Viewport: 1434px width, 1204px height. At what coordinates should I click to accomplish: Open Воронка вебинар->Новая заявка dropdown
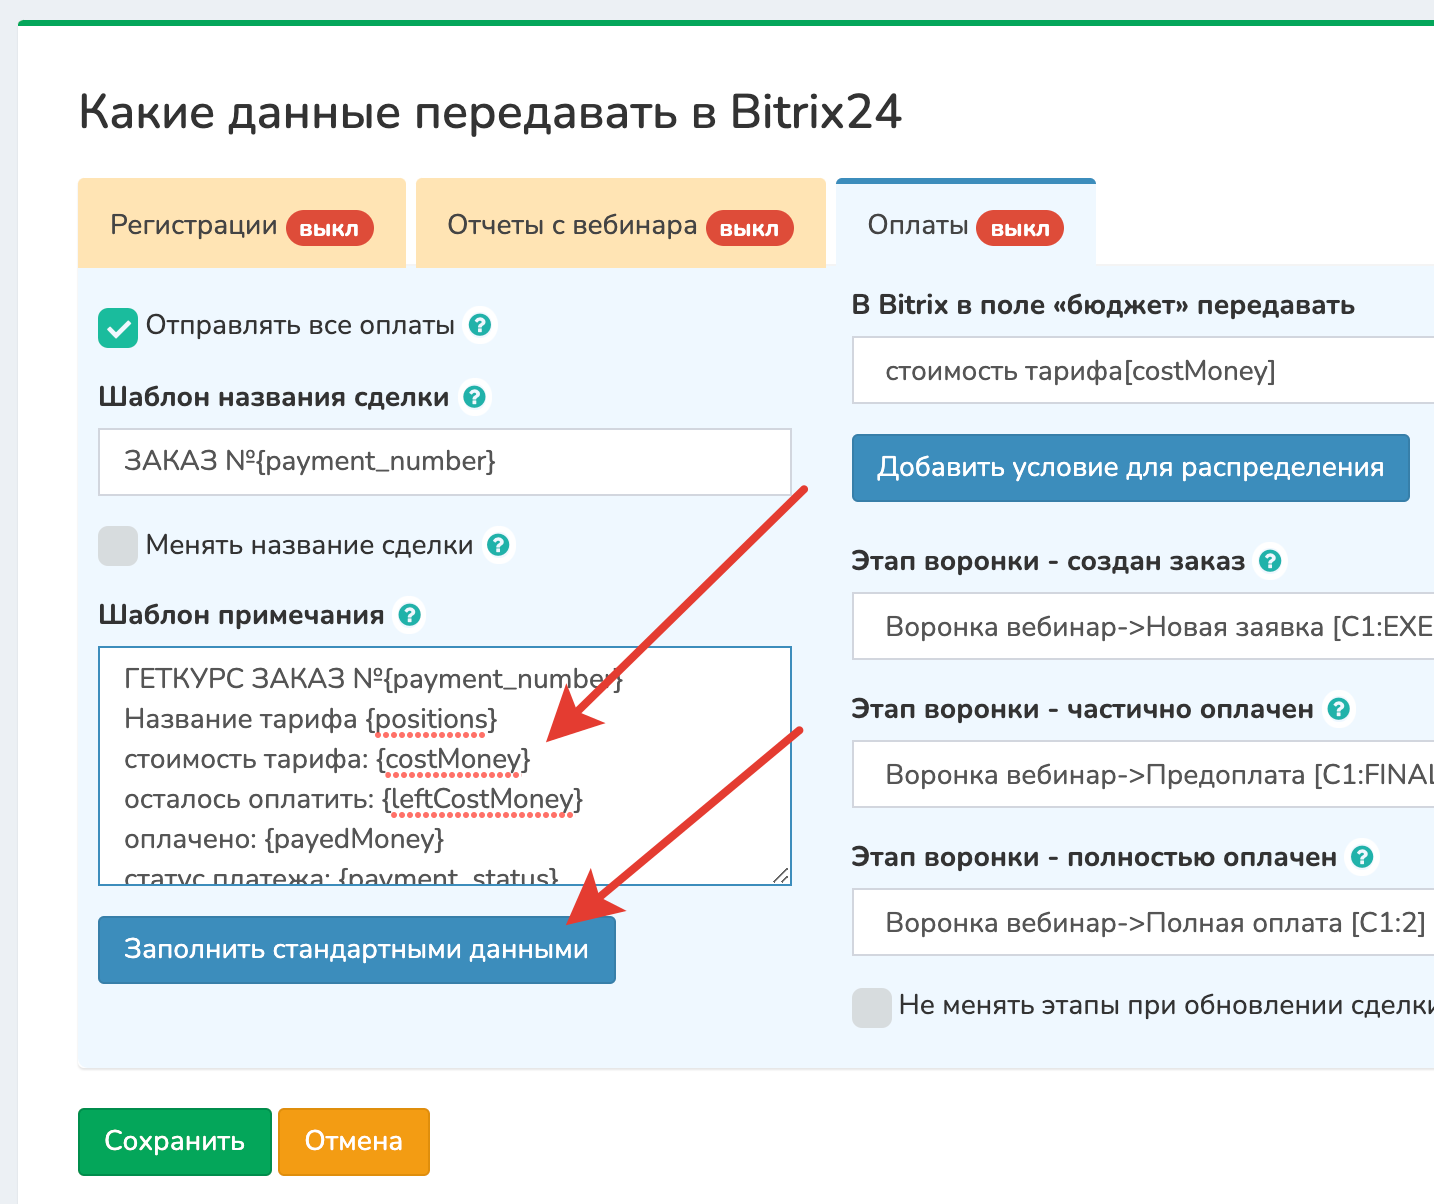(x=1143, y=627)
